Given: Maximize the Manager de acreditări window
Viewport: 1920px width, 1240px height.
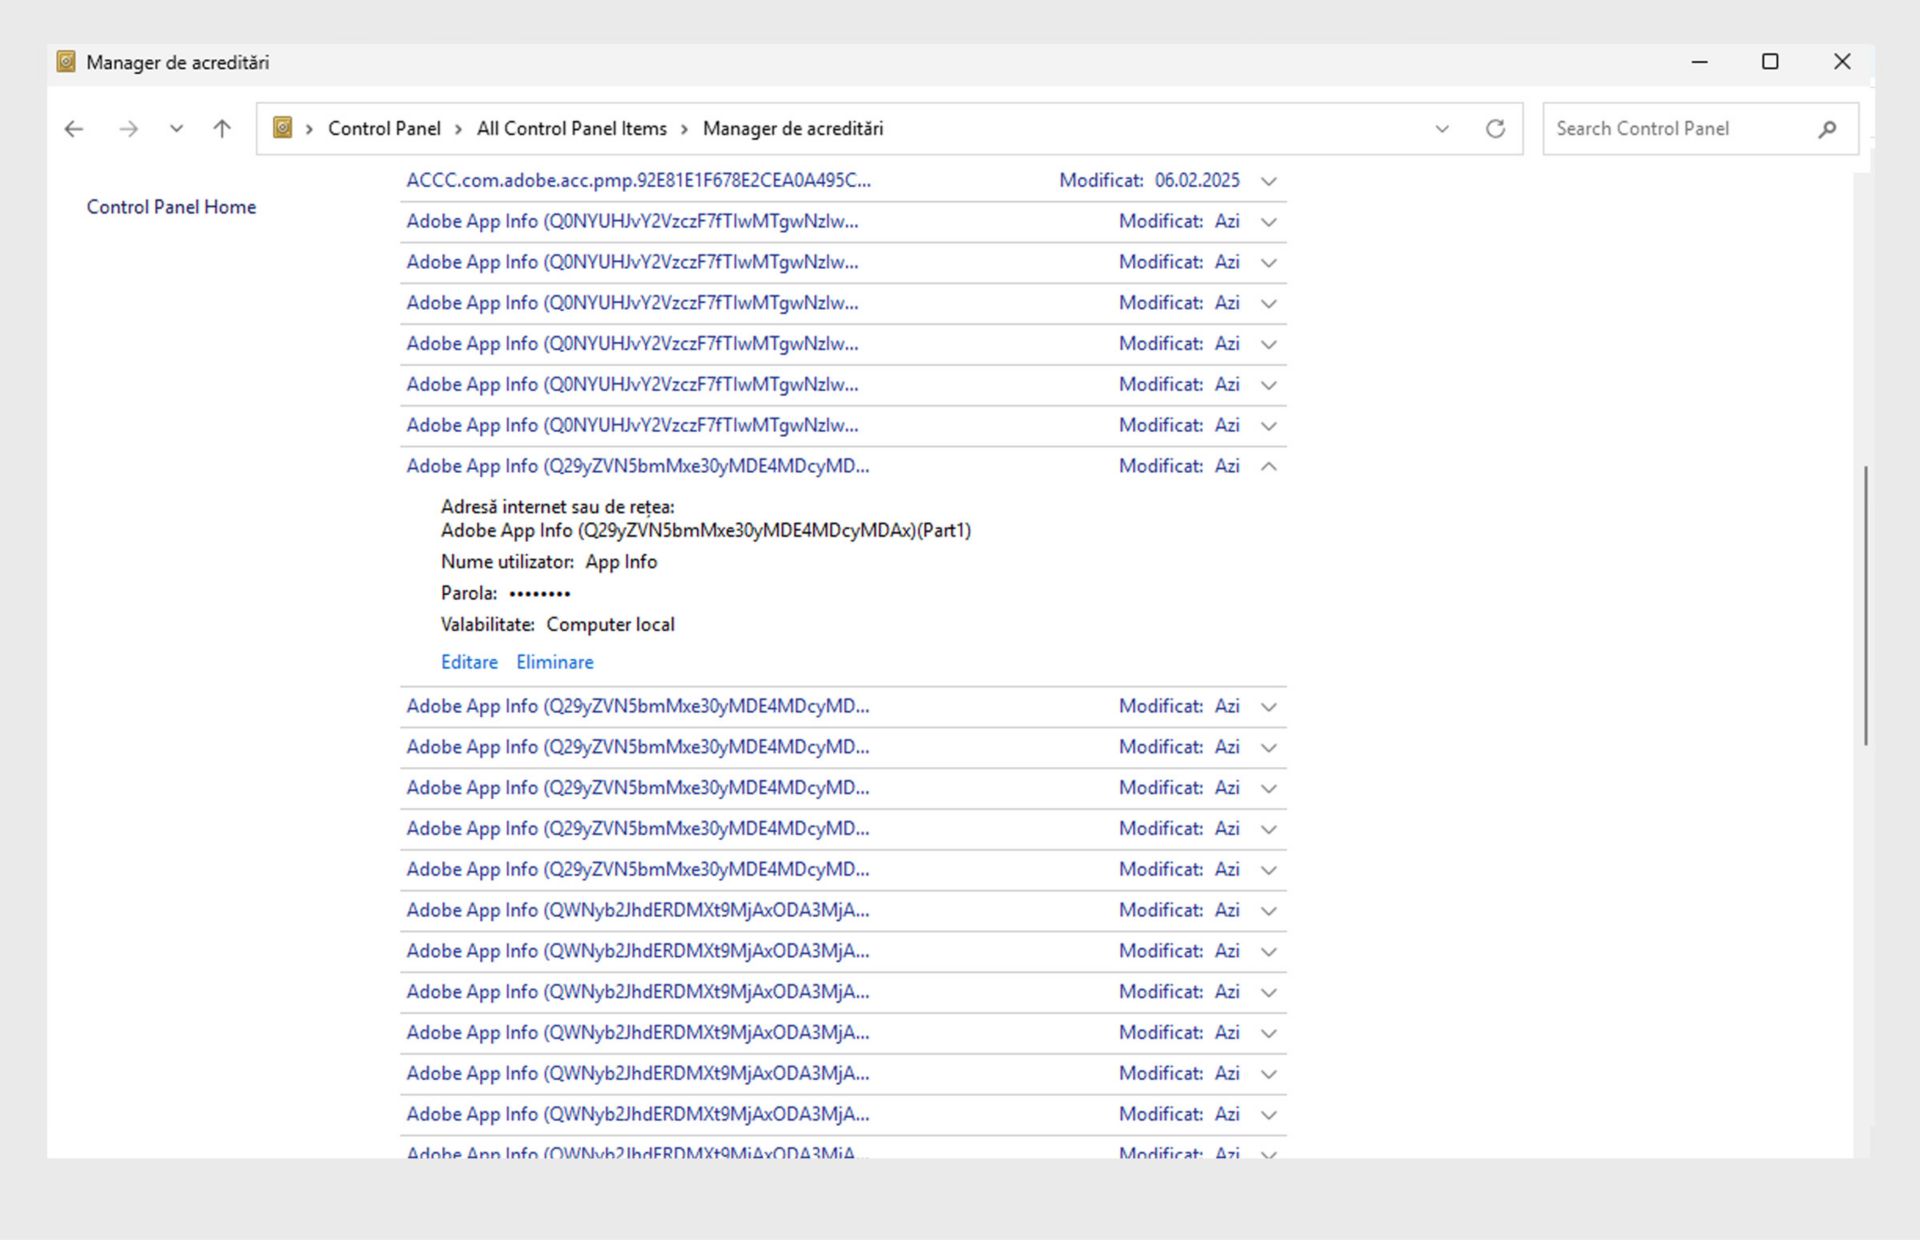Looking at the screenshot, I should 1770,62.
